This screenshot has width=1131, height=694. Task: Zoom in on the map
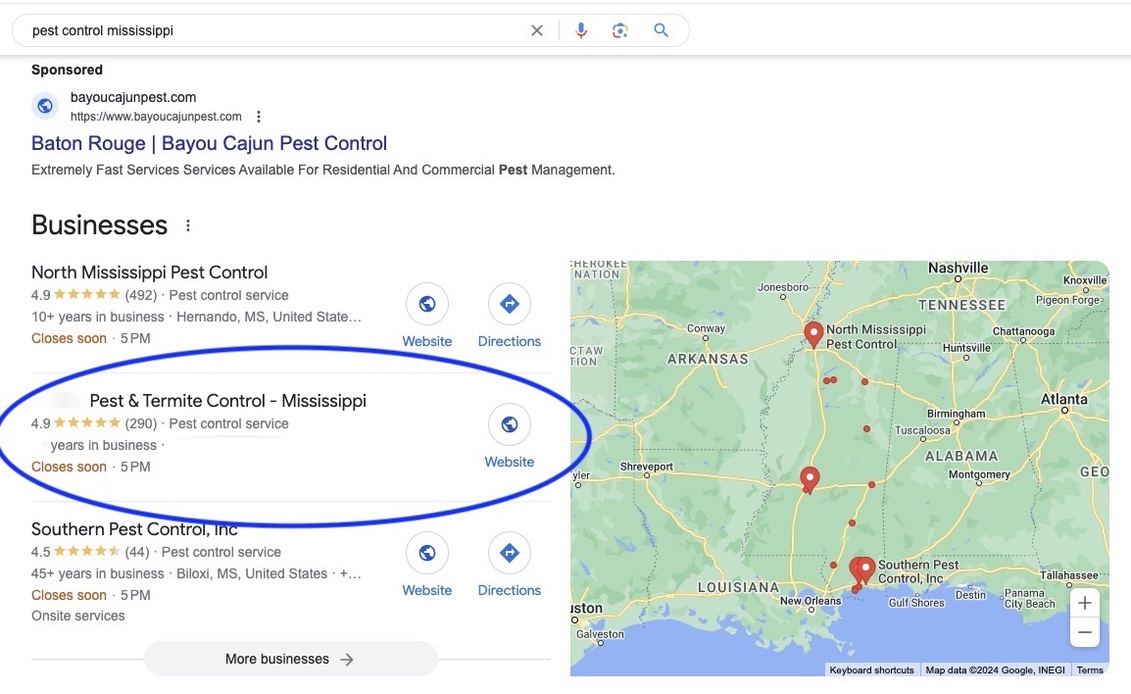tap(1084, 603)
